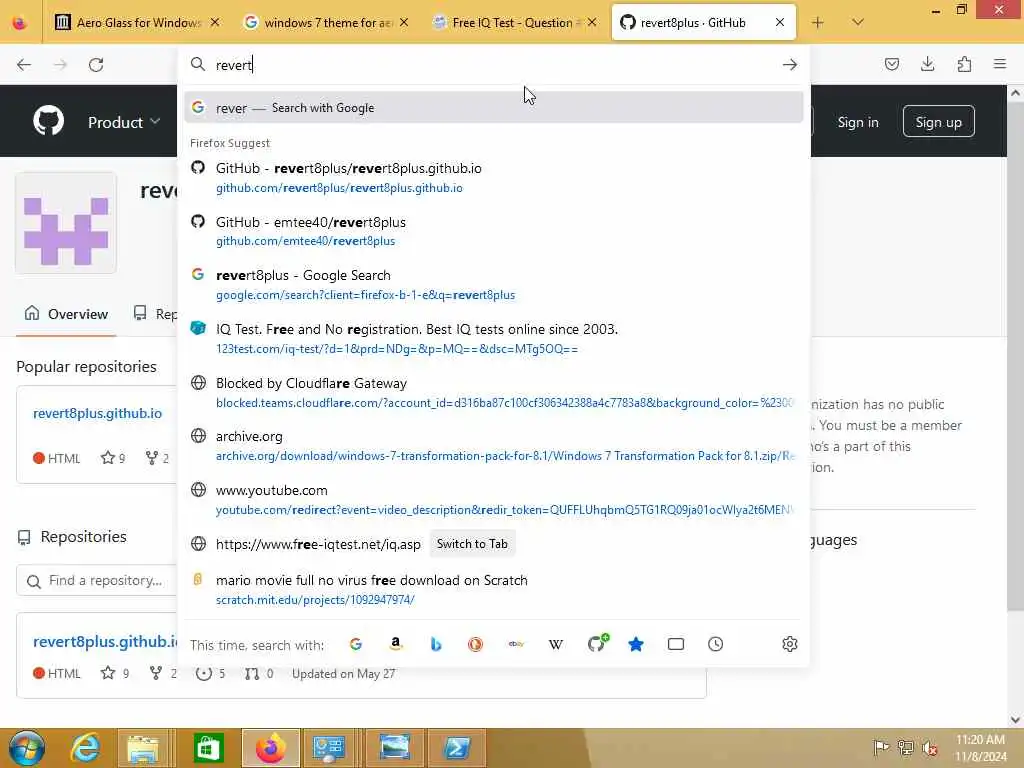Open revert8plus.github.io GitHub suggestion
The width and height of the screenshot is (1024, 768).
pyautogui.click(x=494, y=178)
